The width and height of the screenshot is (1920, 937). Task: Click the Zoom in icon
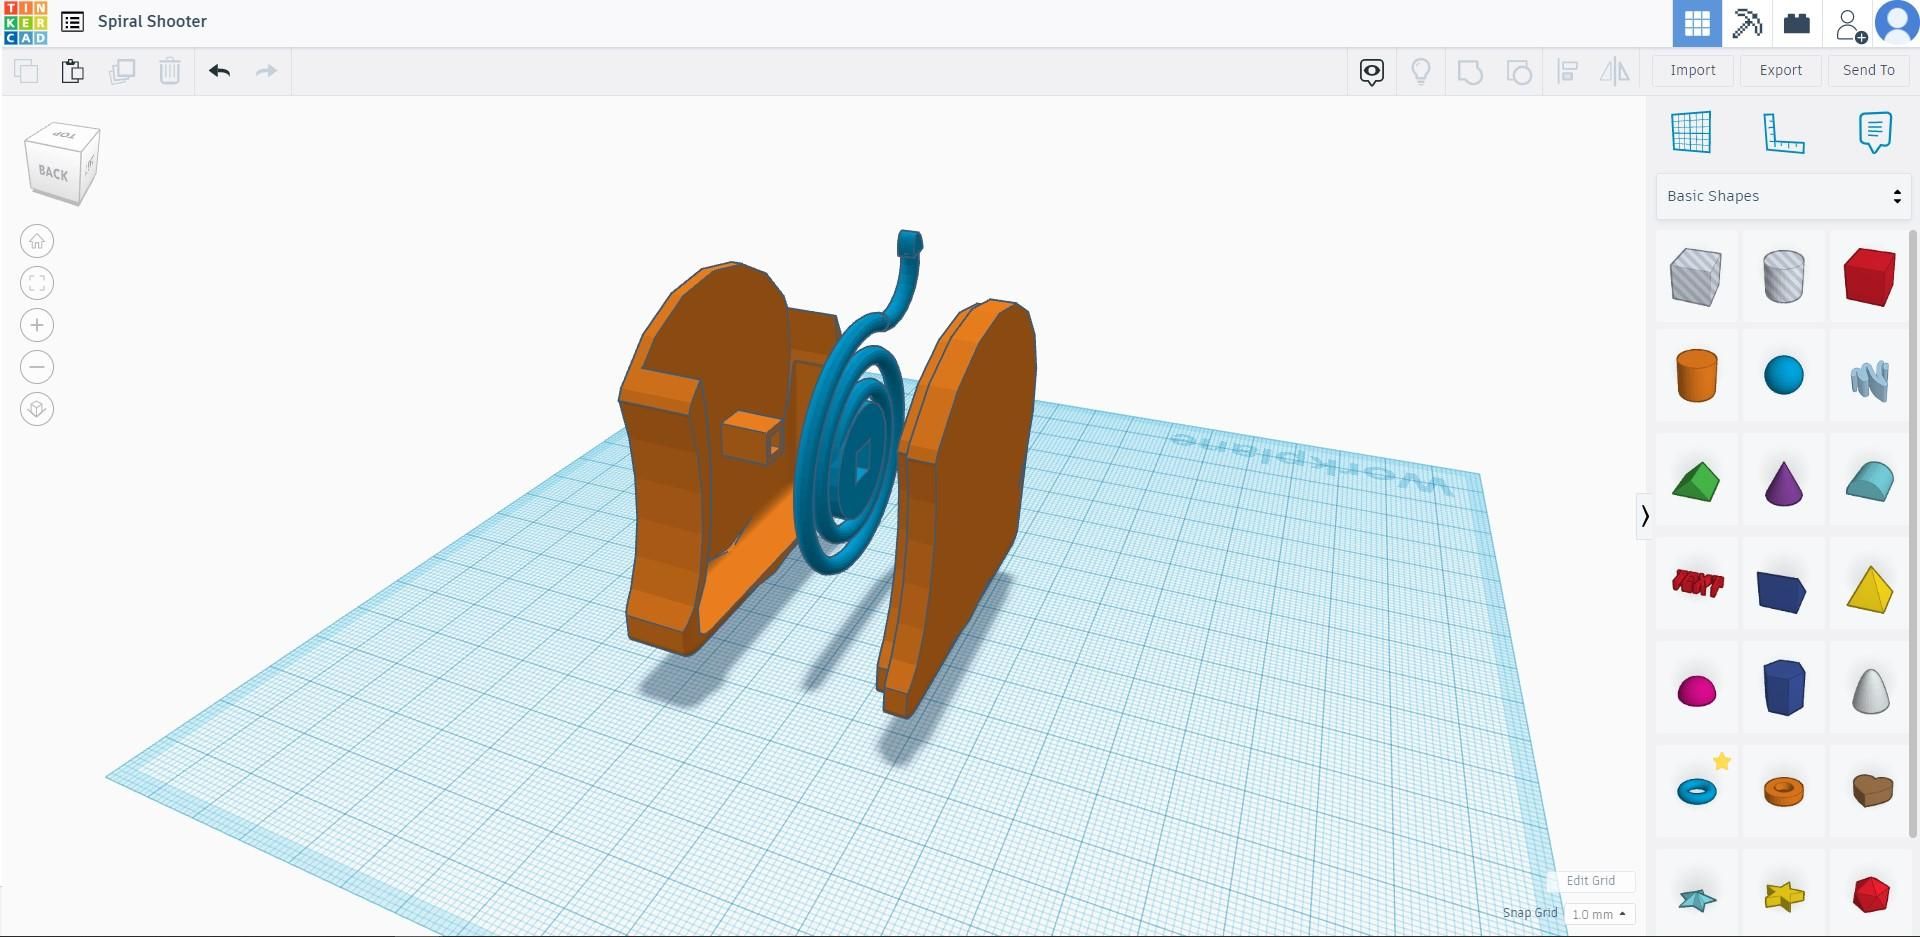36,324
